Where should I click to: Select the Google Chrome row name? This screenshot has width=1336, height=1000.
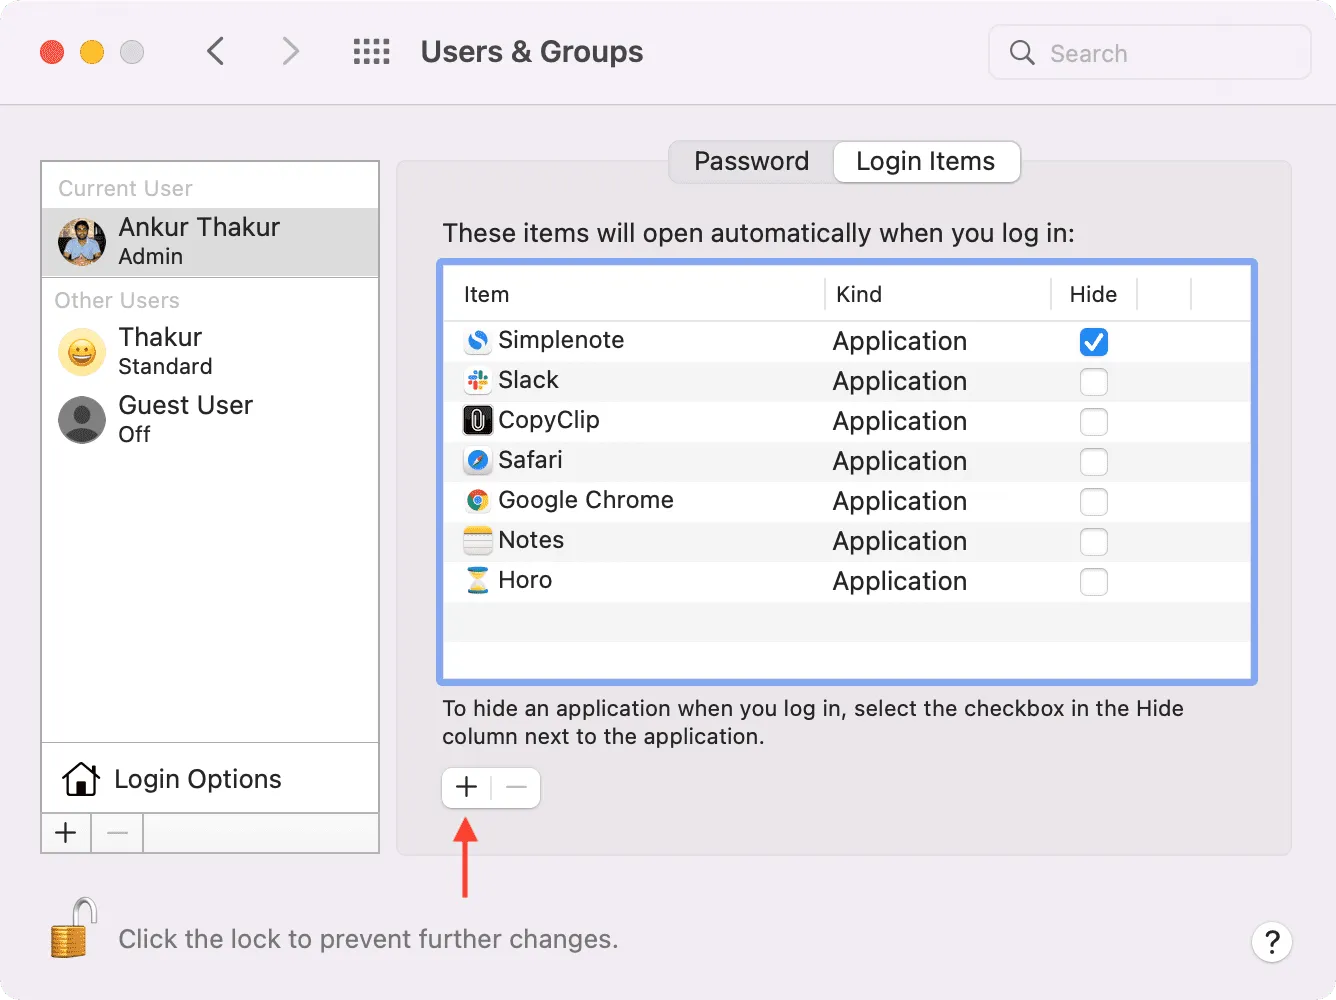pyautogui.click(x=586, y=500)
